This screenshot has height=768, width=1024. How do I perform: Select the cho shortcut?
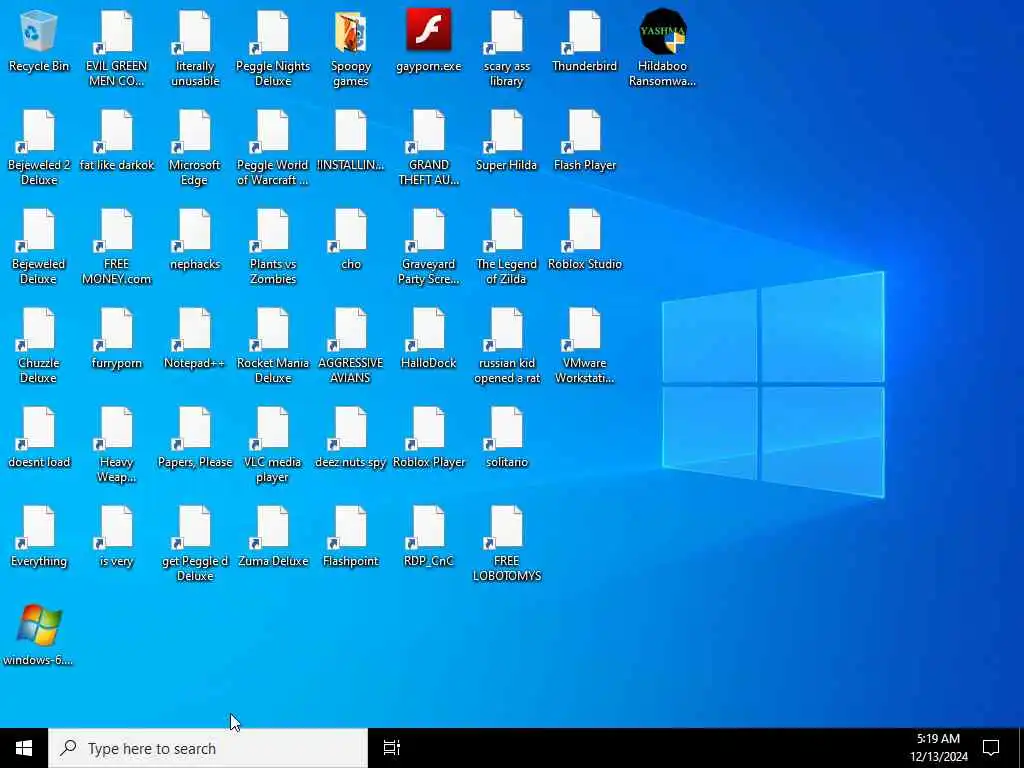pyautogui.click(x=351, y=240)
